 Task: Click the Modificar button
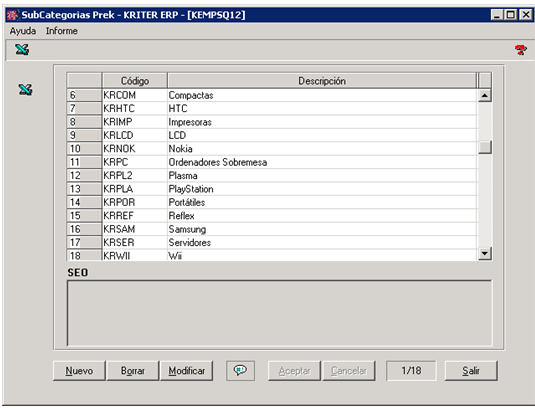pyautogui.click(x=187, y=370)
